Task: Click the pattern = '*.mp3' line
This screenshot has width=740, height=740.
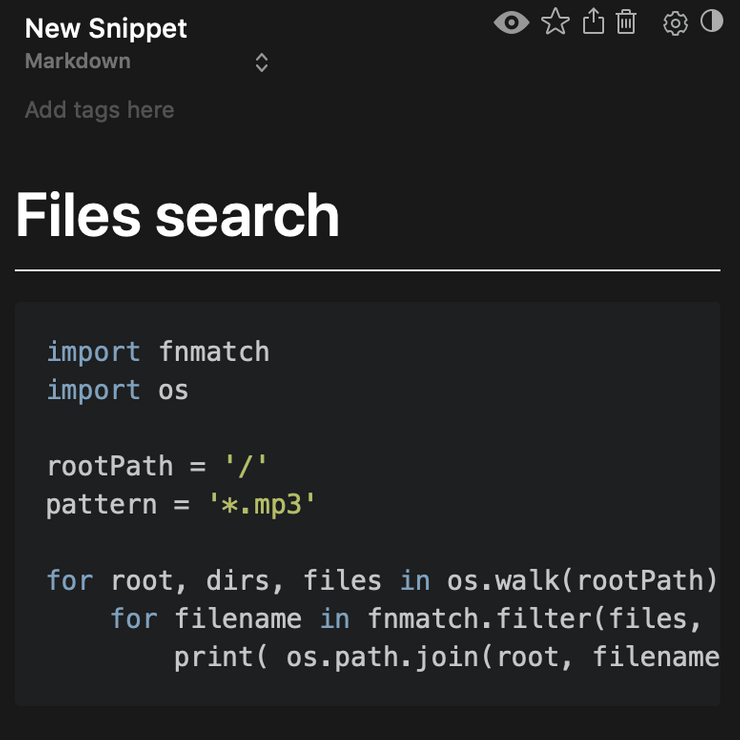Action: pyautogui.click(x=181, y=505)
